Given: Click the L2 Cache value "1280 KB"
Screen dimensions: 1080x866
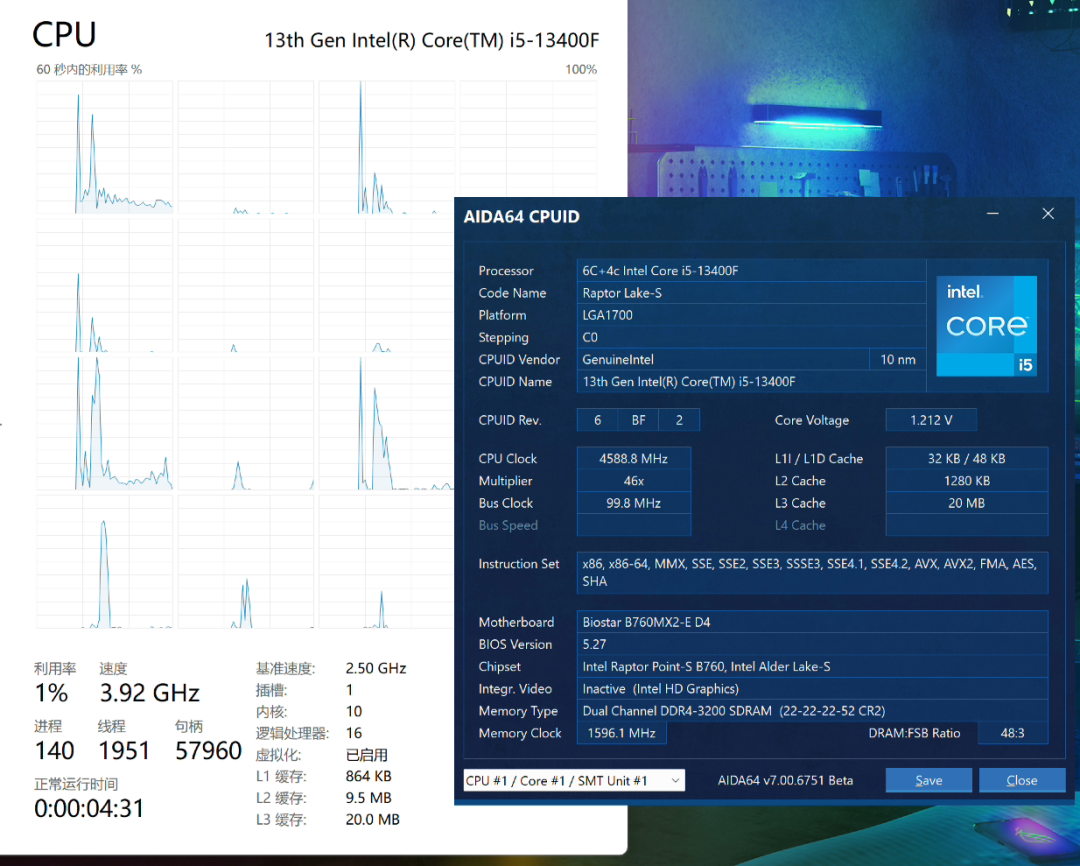Looking at the screenshot, I should point(966,481).
